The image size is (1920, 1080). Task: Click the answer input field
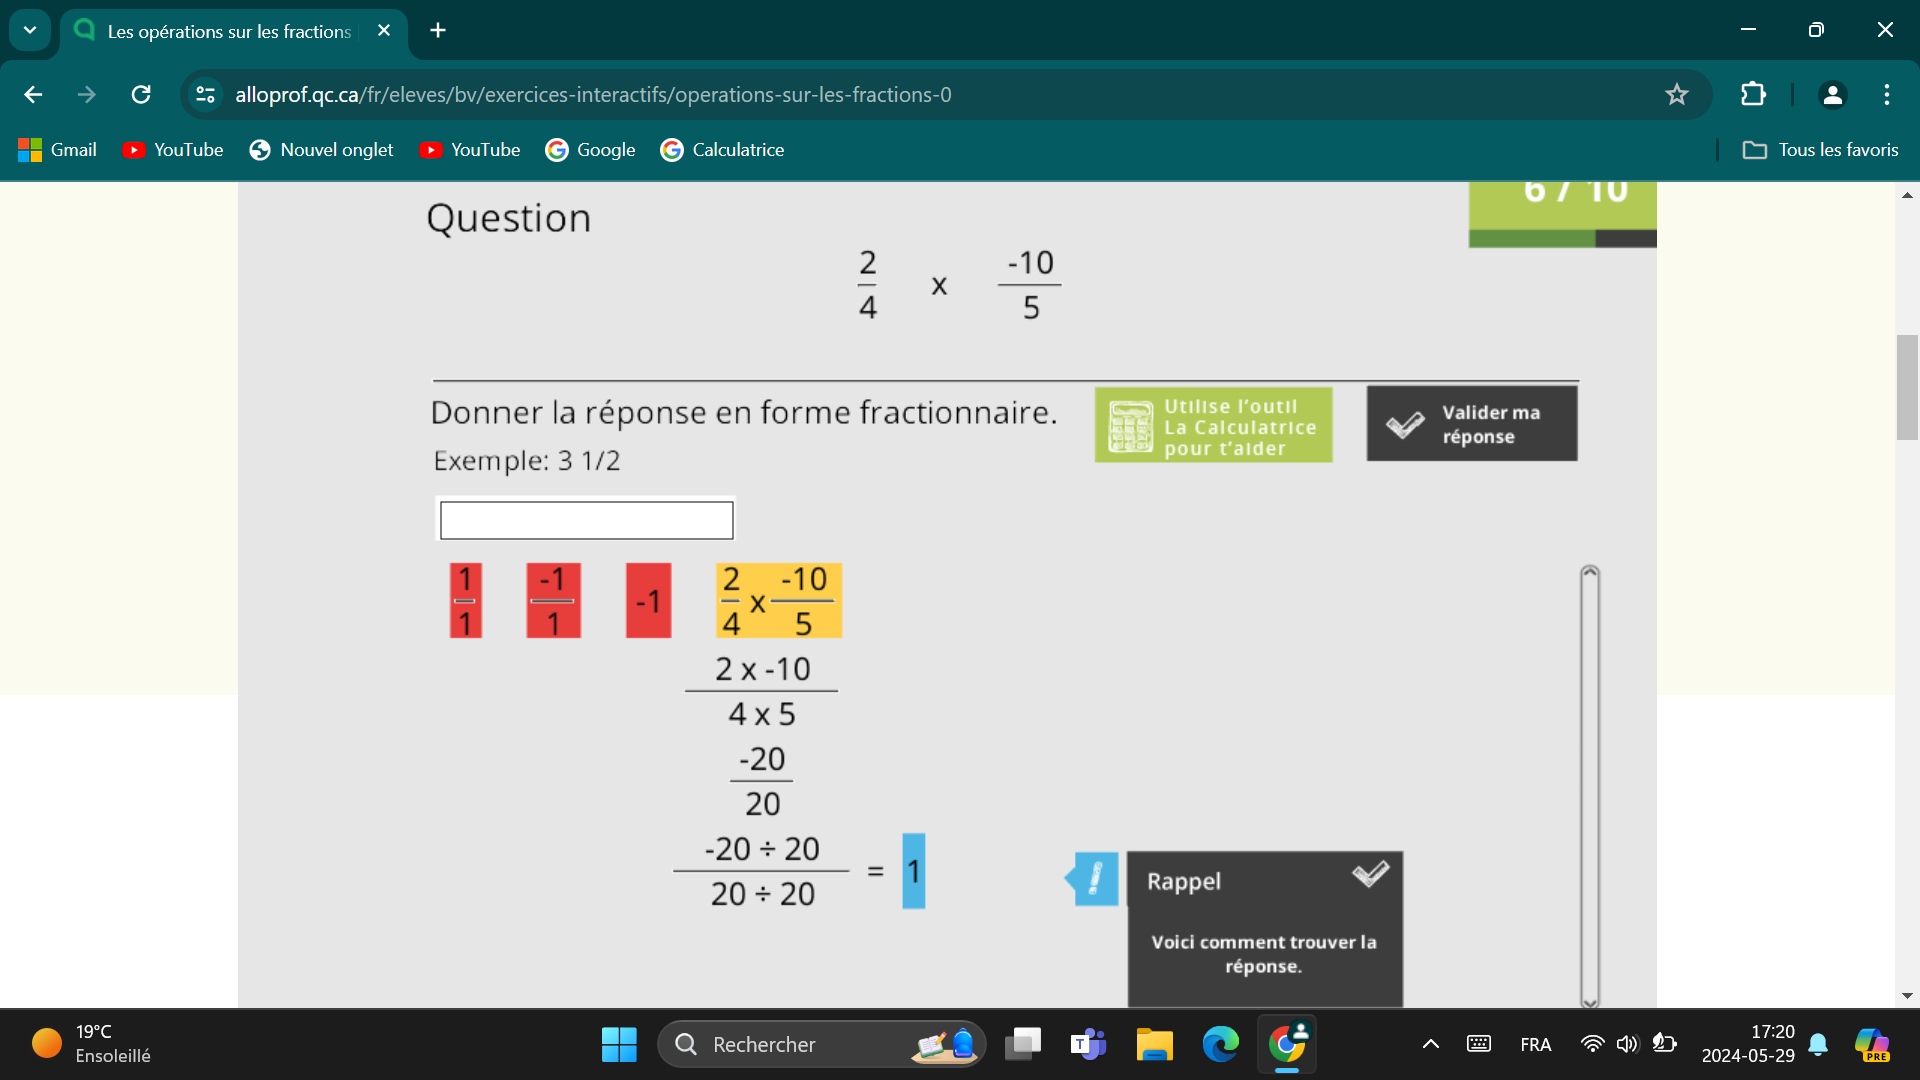click(585, 518)
